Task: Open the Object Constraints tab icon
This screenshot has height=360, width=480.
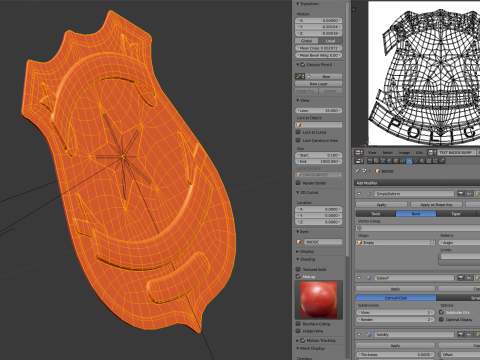Action: pyautogui.click(x=402, y=161)
